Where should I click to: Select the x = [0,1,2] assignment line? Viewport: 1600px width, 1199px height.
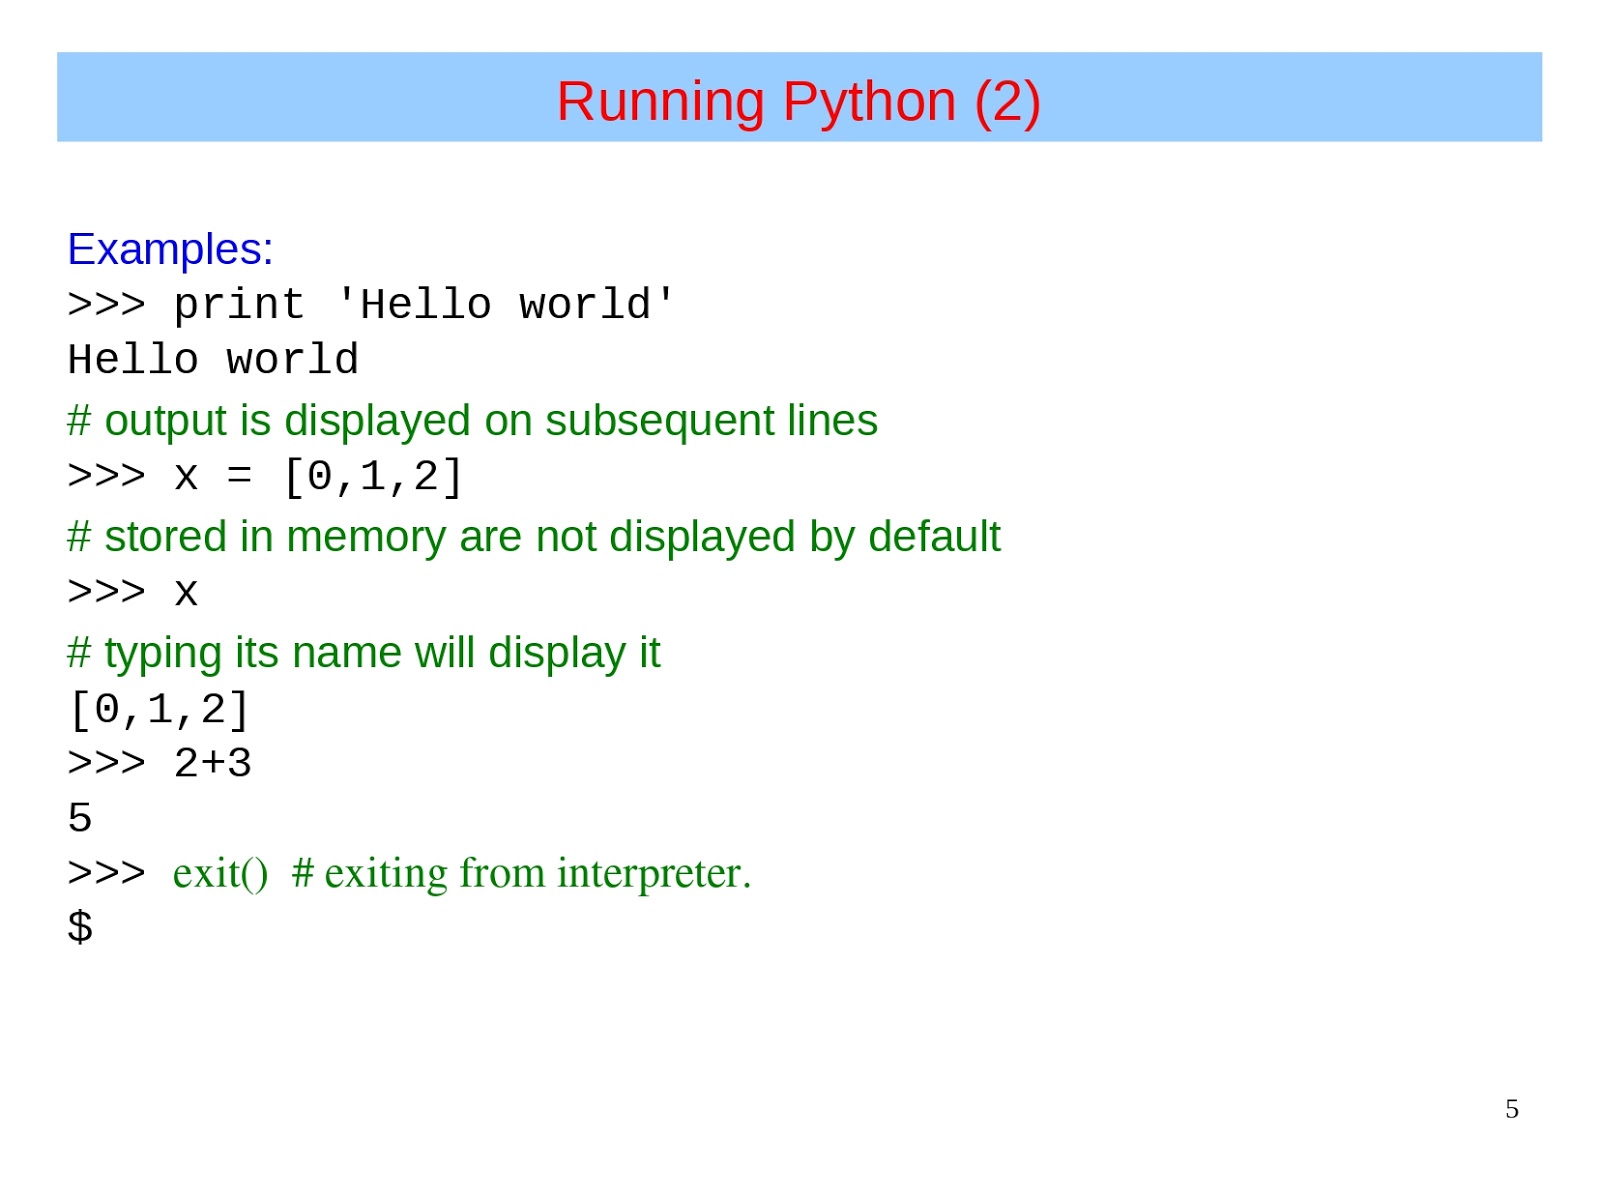pos(263,477)
